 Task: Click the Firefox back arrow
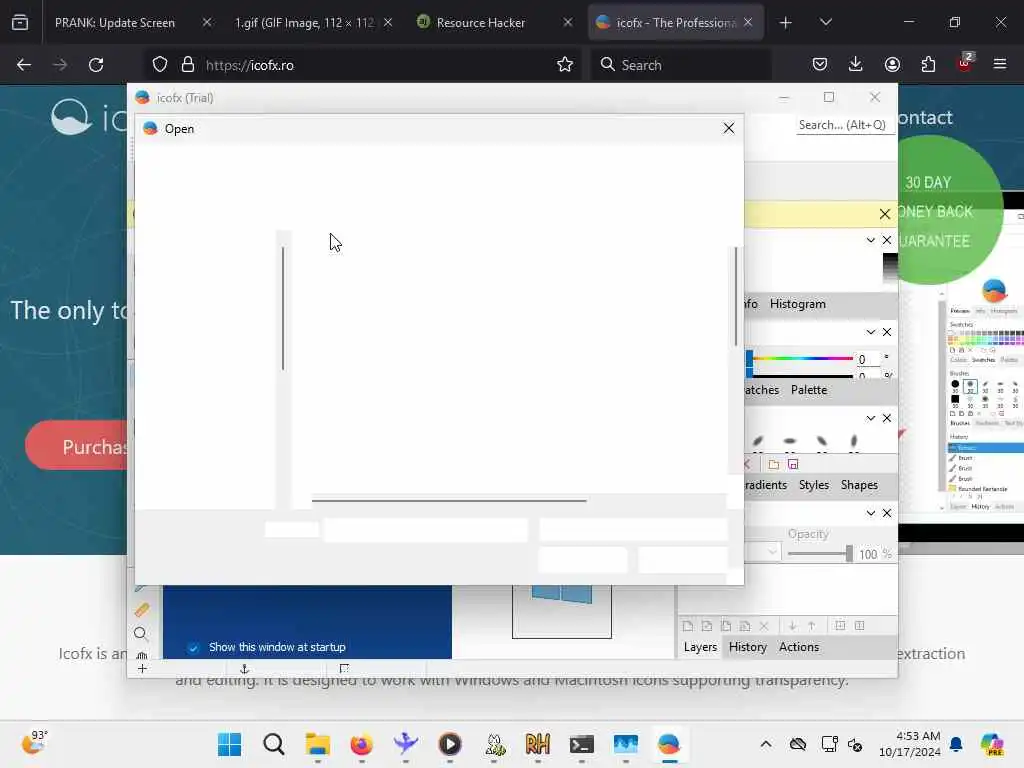point(24,65)
